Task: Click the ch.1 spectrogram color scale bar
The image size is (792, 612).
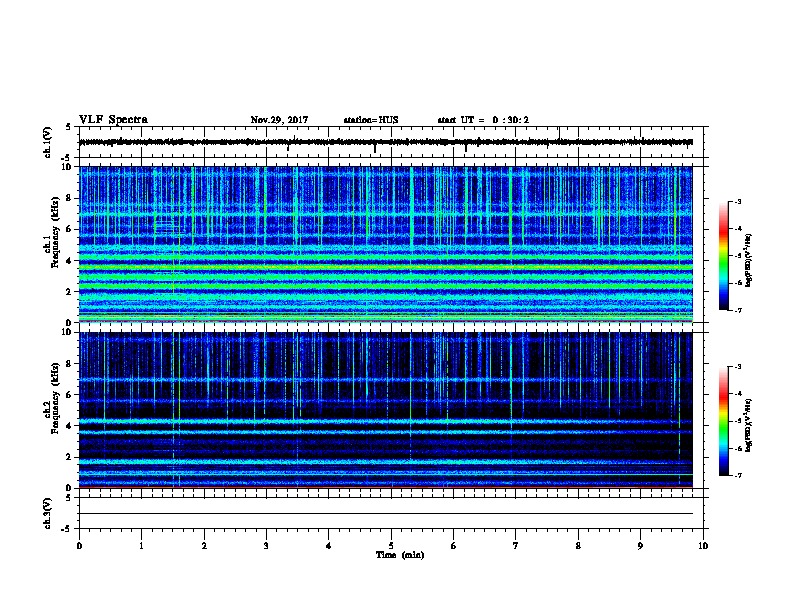Action: pos(723,256)
